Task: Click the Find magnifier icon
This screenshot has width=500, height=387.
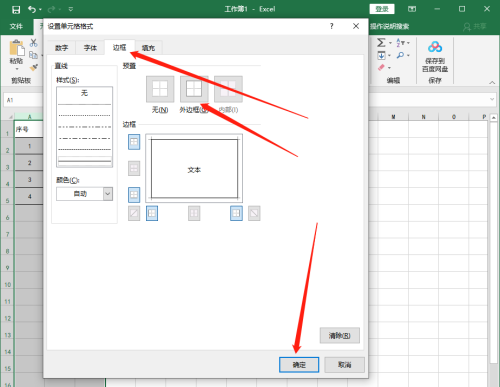Action: click(400, 55)
